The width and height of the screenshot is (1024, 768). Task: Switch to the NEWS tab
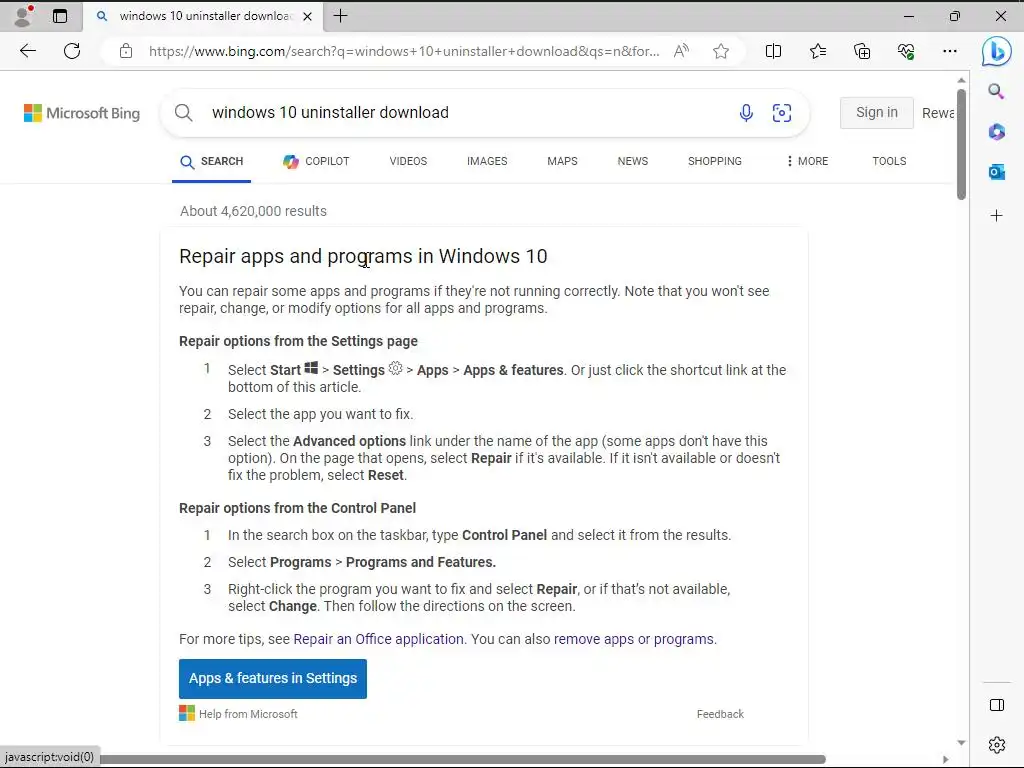pyautogui.click(x=633, y=161)
